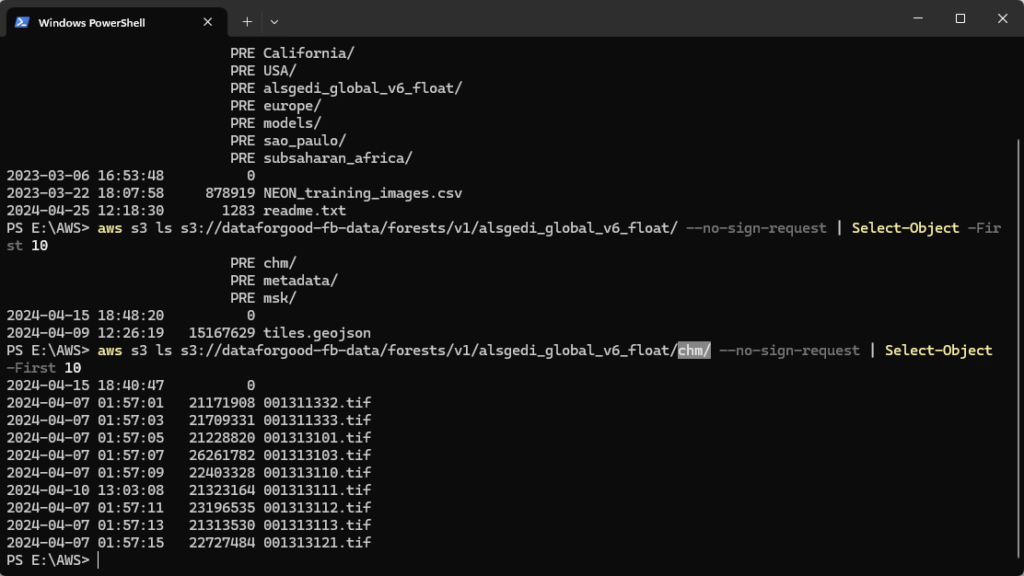Click the vertical scrollbar of the terminal
The width and height of the screenshot is (1024, 576).
pos(1018,300)
